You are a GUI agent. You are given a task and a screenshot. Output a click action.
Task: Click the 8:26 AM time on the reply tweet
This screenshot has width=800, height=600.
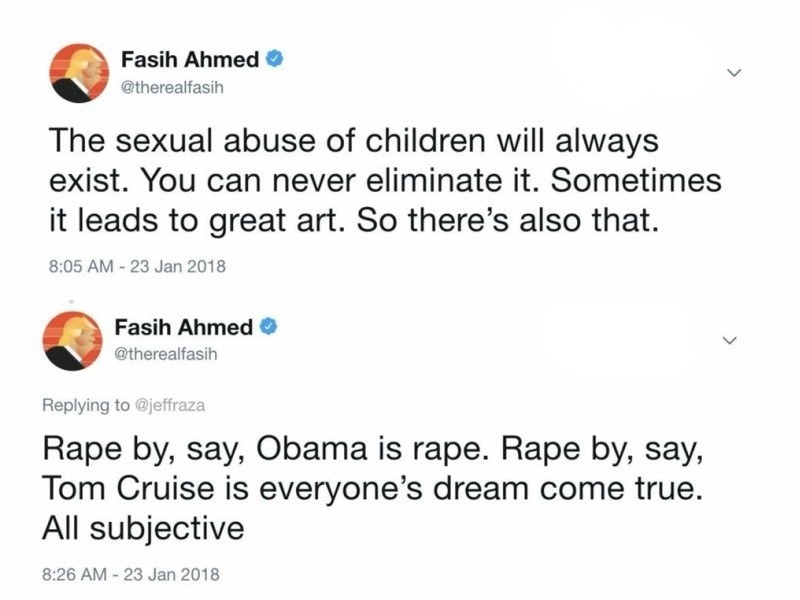(74, 574)
